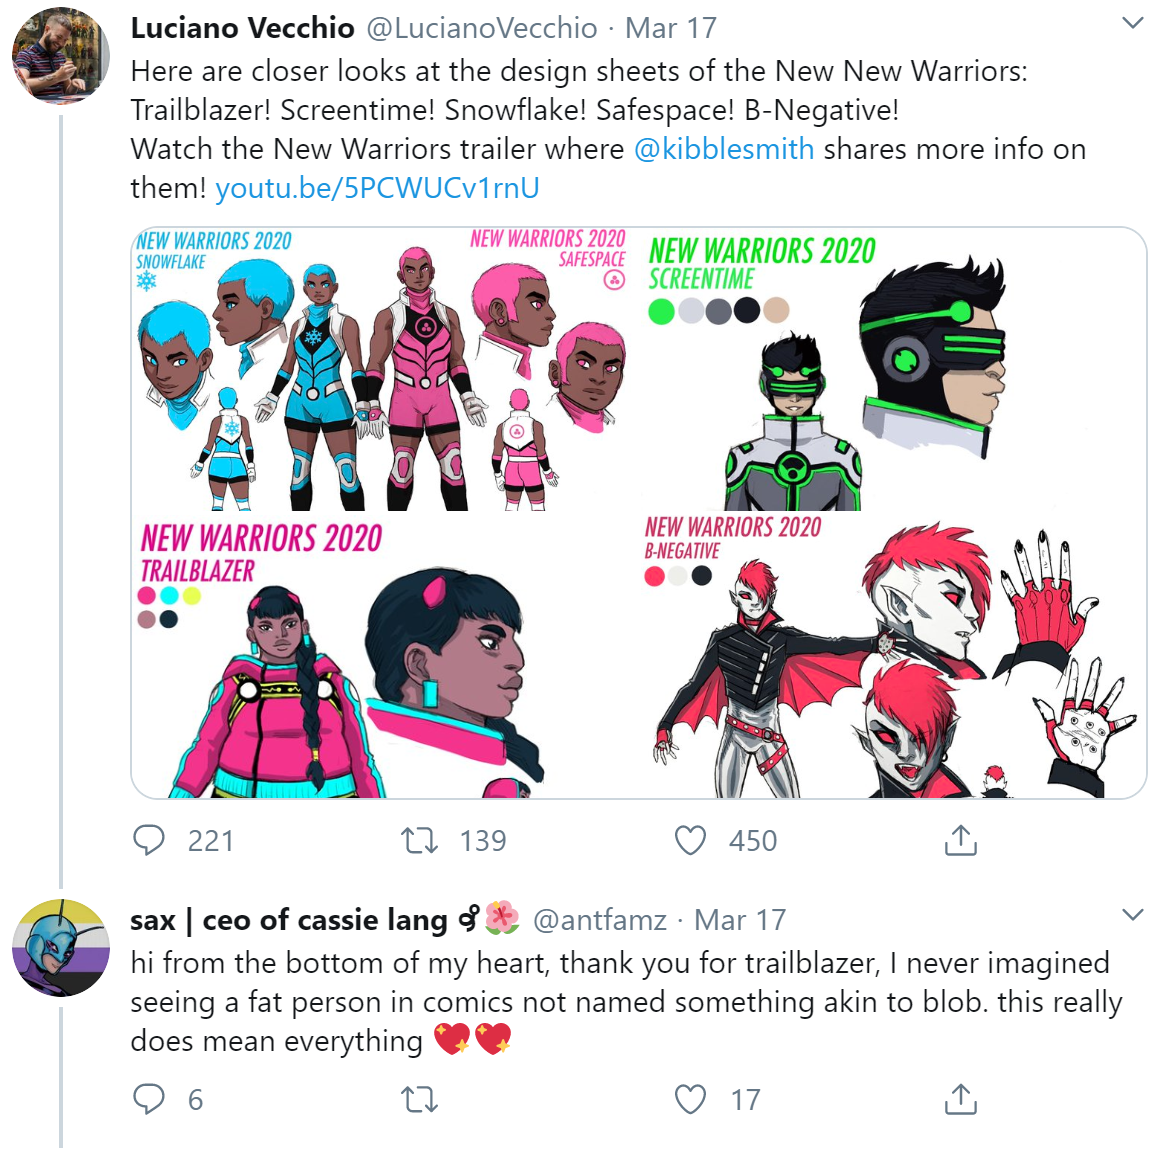The image size is (1164, 1152).
Task: Open sax's Ant-Man avatar profile
Action: 61,947
